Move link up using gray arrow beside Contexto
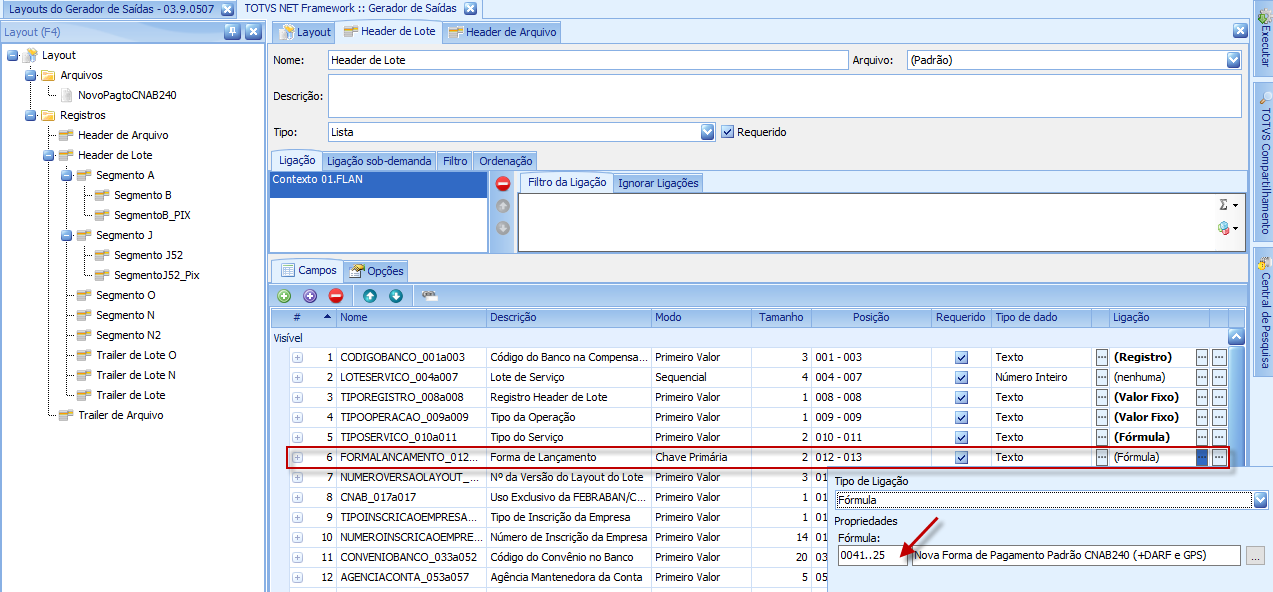This screenshot has height=592, width=1273. [x=503, y=206]
